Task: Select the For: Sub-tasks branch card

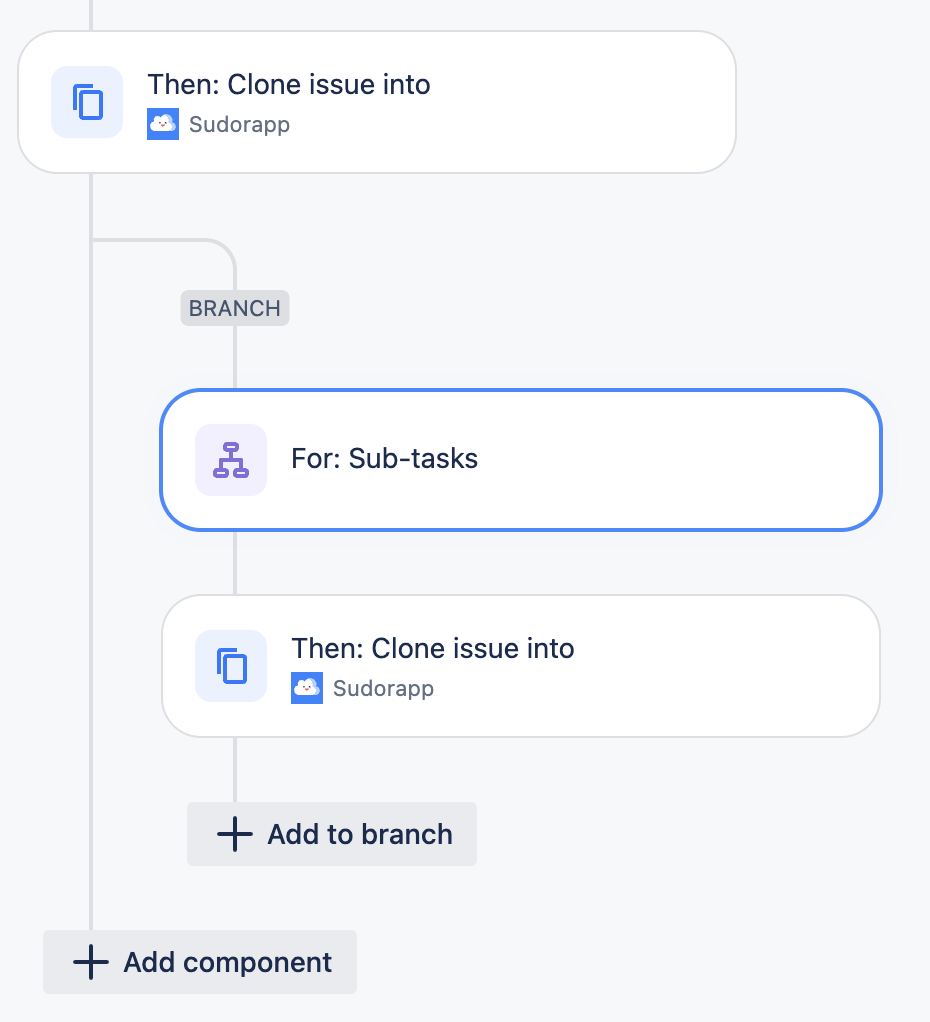Action: click(521, 460)
